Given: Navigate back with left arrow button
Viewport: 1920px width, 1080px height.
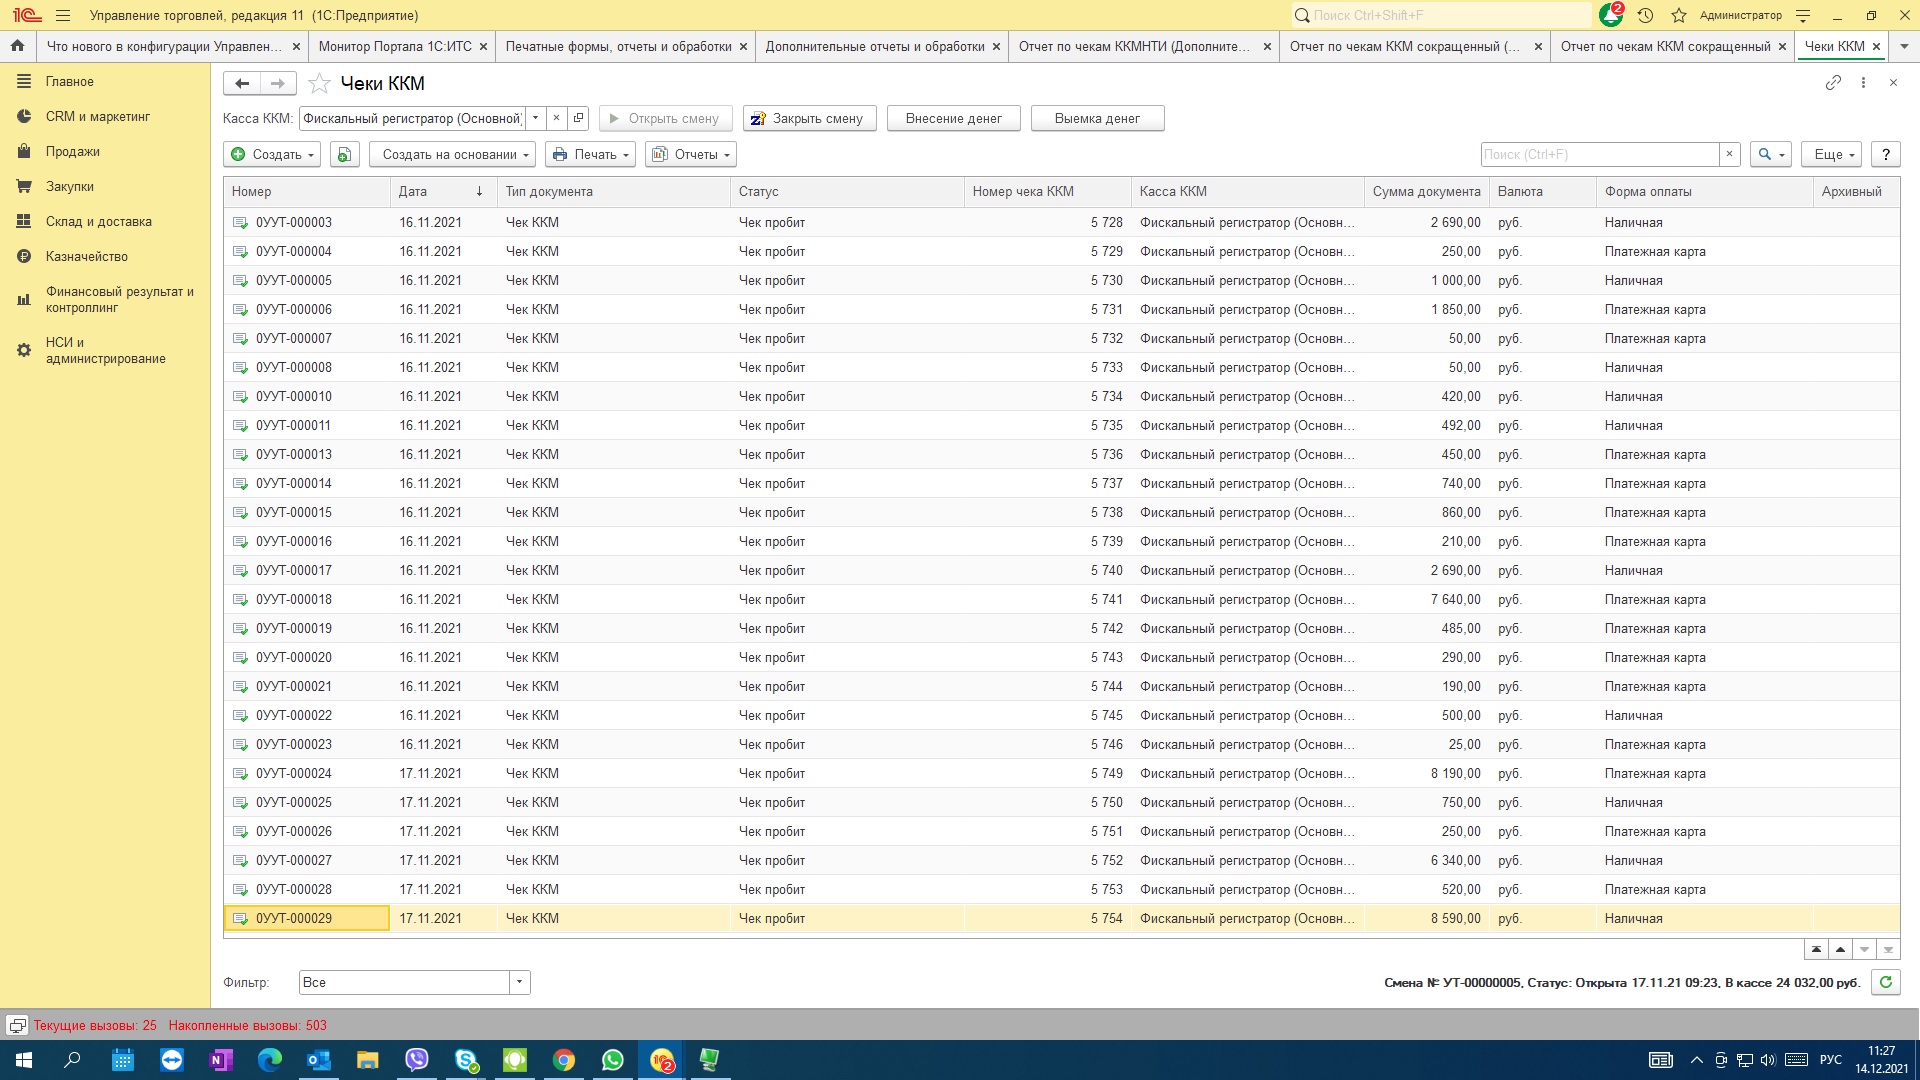Looking at the screenshot, I should [x=242, y=84].
